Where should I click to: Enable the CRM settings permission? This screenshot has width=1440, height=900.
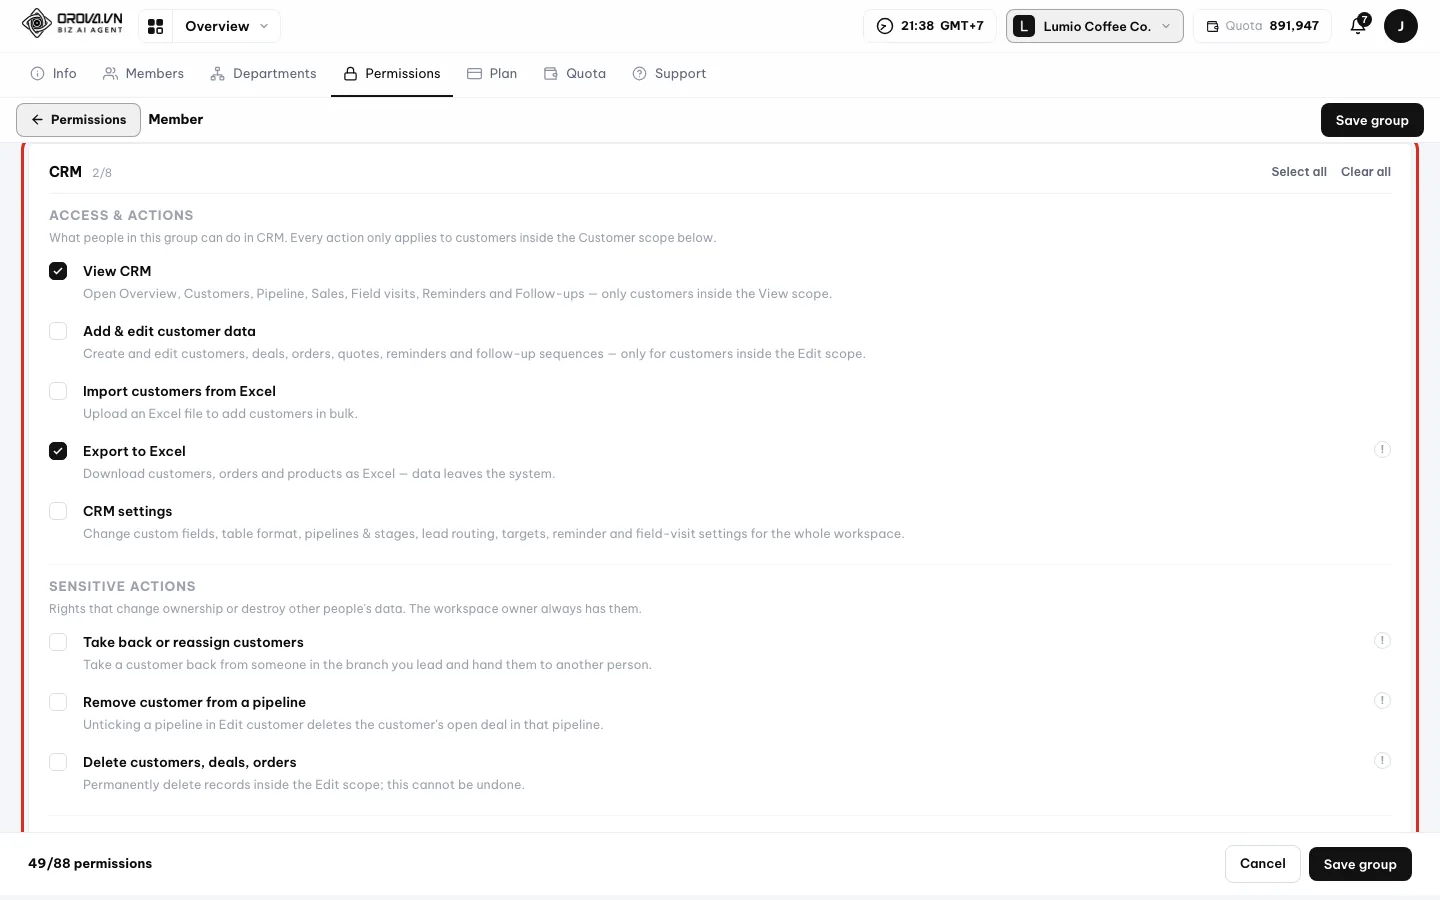tap(58, 511)
